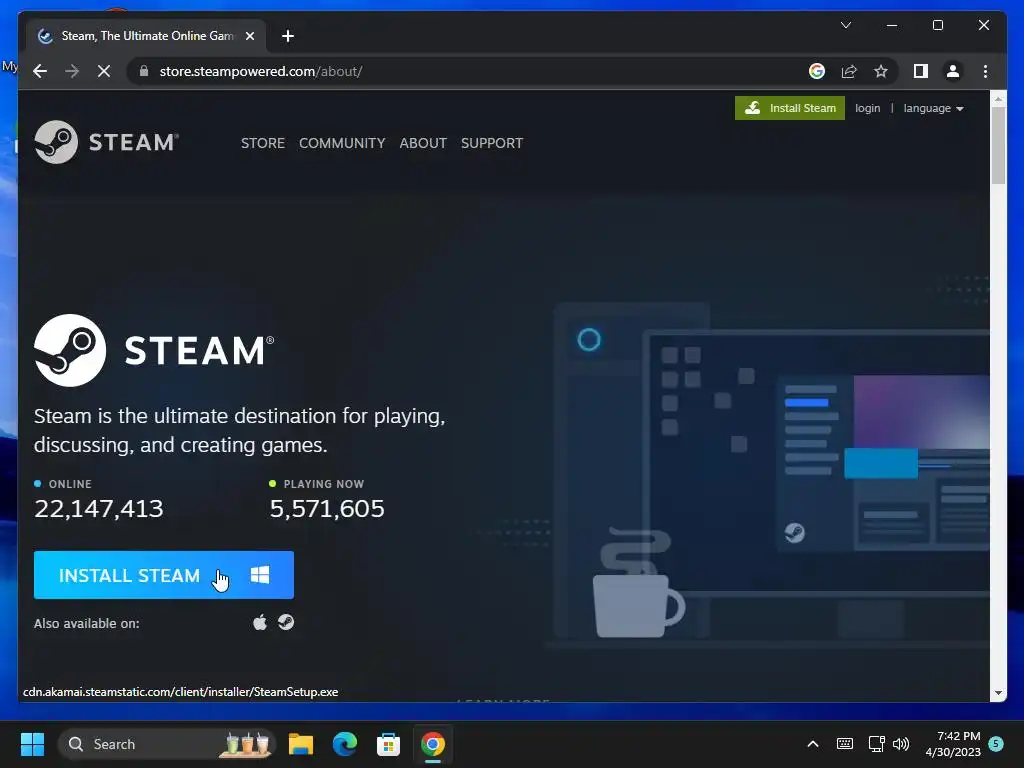Open the STORE menu
The image size is (1024, 768).
coord(263,143)
